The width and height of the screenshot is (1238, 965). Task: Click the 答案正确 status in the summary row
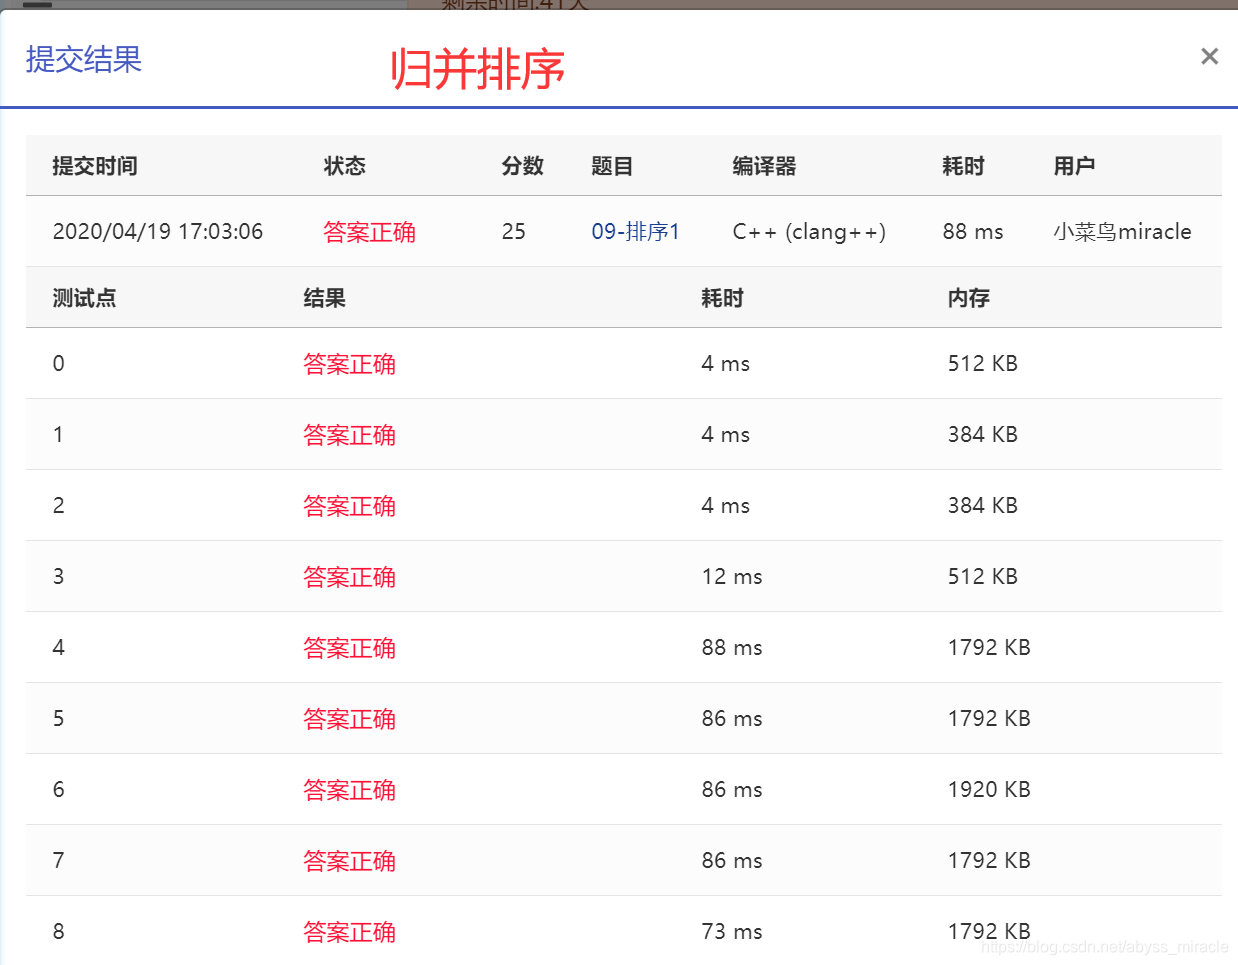point(369,232)
